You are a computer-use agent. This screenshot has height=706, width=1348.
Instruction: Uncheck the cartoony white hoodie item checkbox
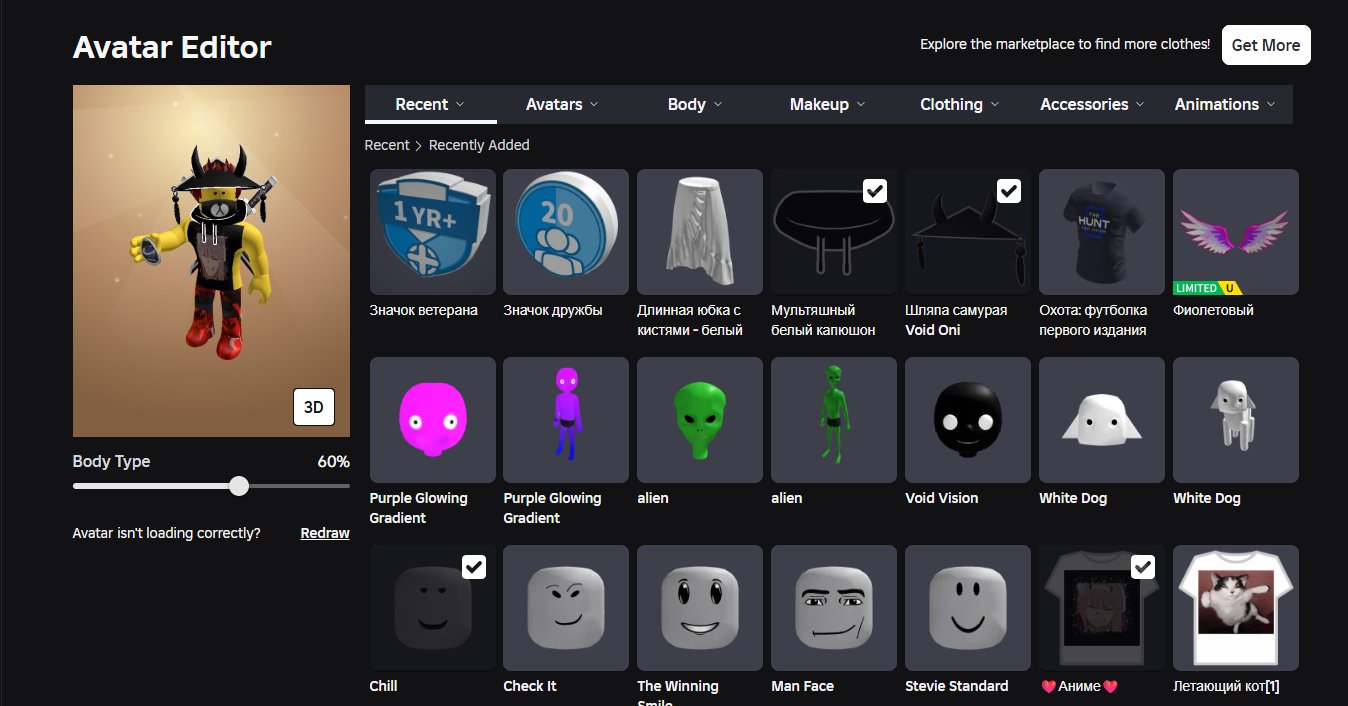click(875, 191)
